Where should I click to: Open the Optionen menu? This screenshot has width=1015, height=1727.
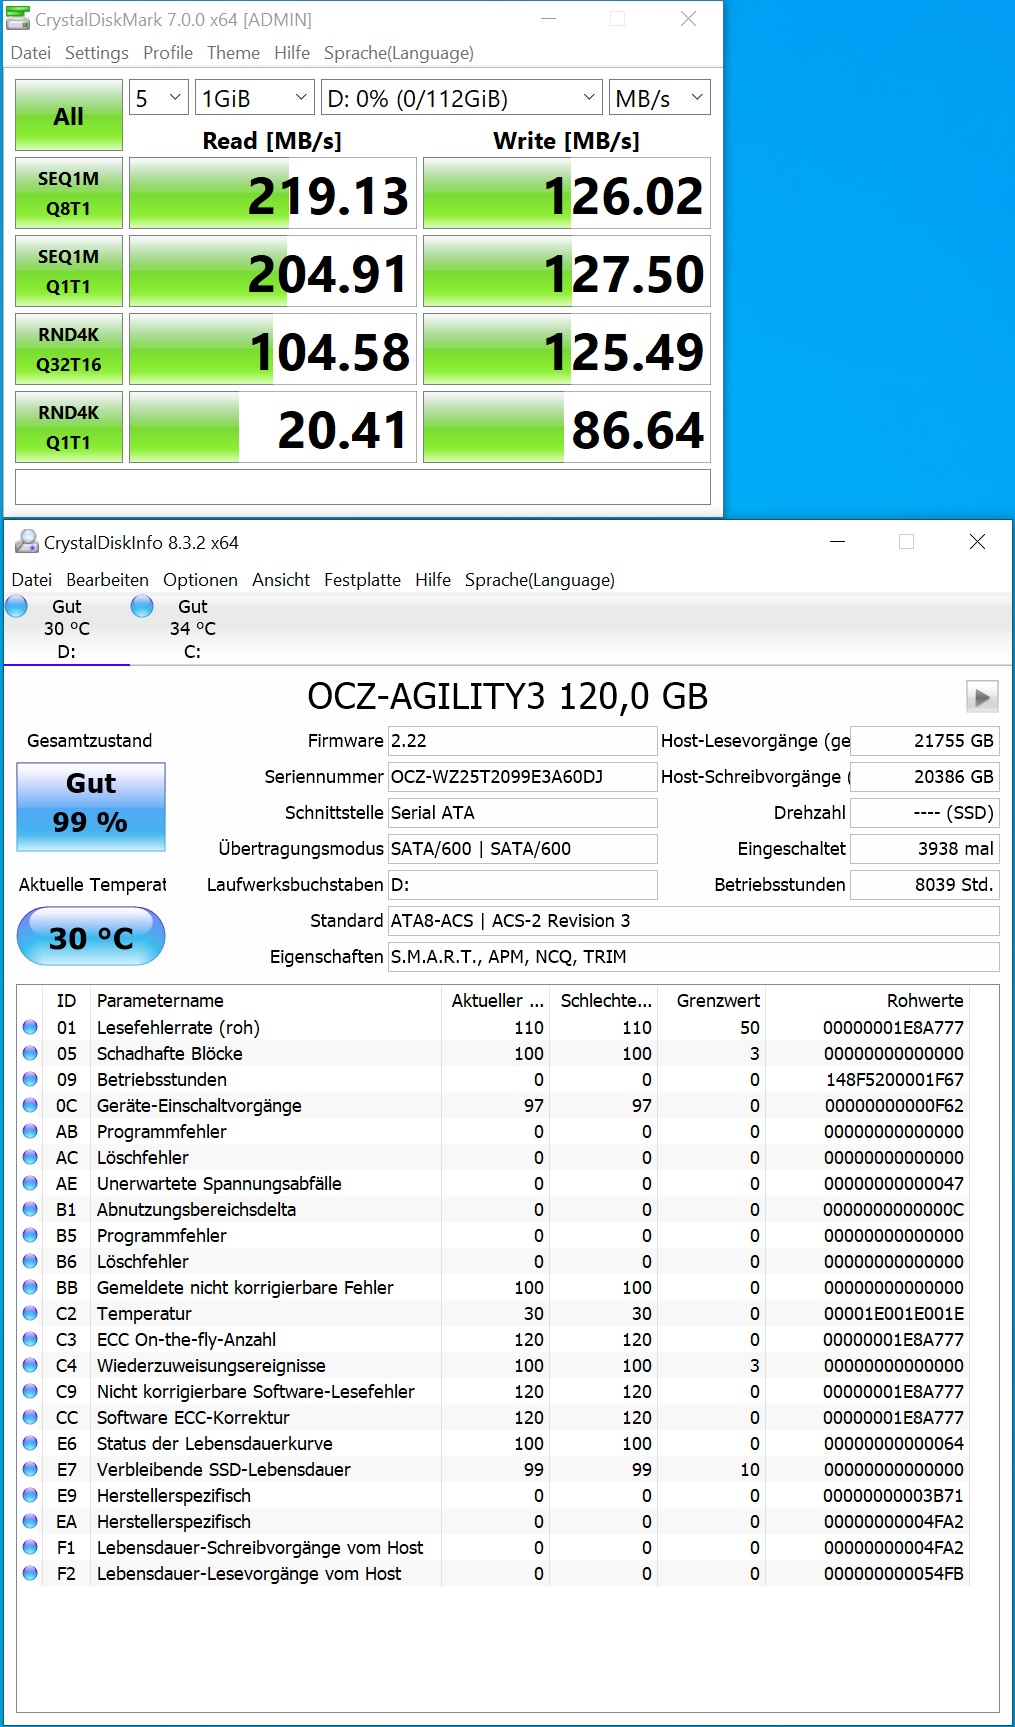200,580
